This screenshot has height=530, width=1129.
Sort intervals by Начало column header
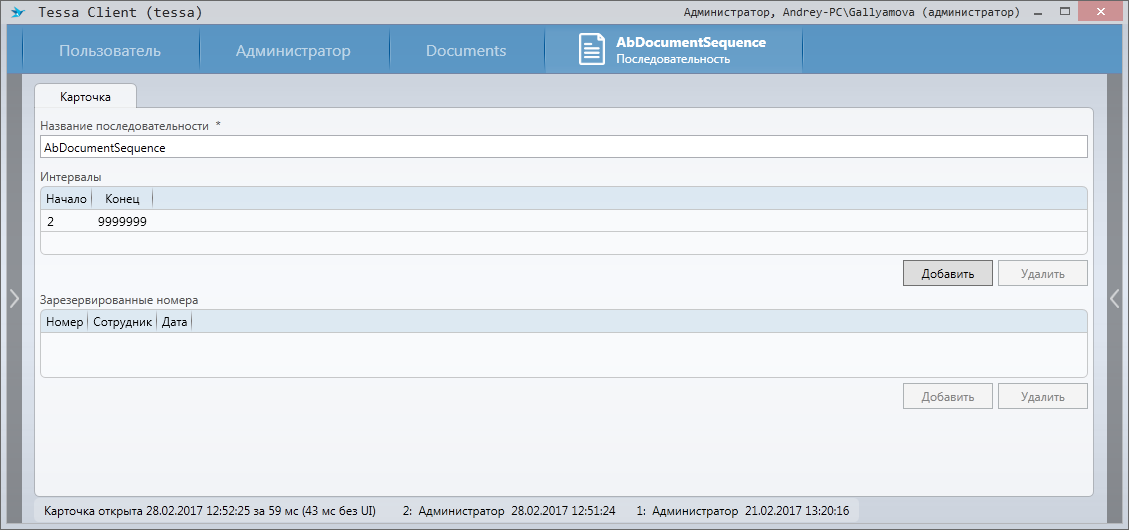[66, 199]
